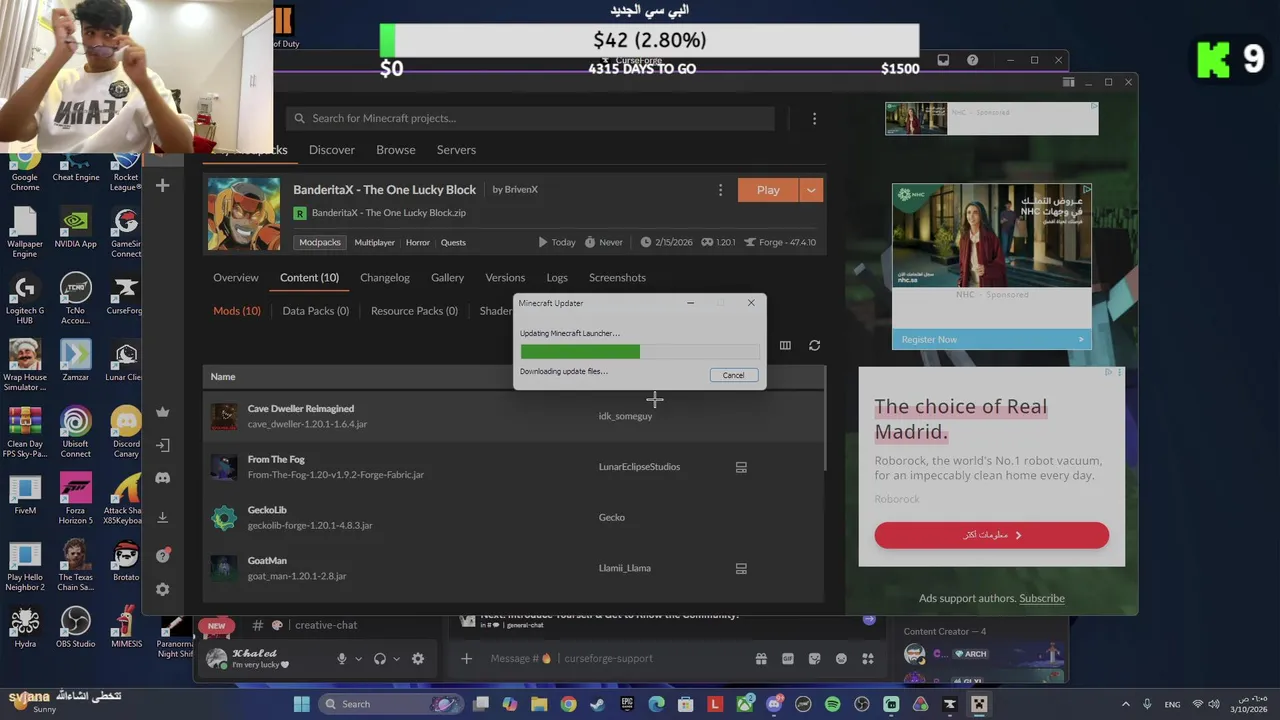Filter by Data Packs (0)
The height and width of the screenshot is (720, 1280).
coord(316,311)
